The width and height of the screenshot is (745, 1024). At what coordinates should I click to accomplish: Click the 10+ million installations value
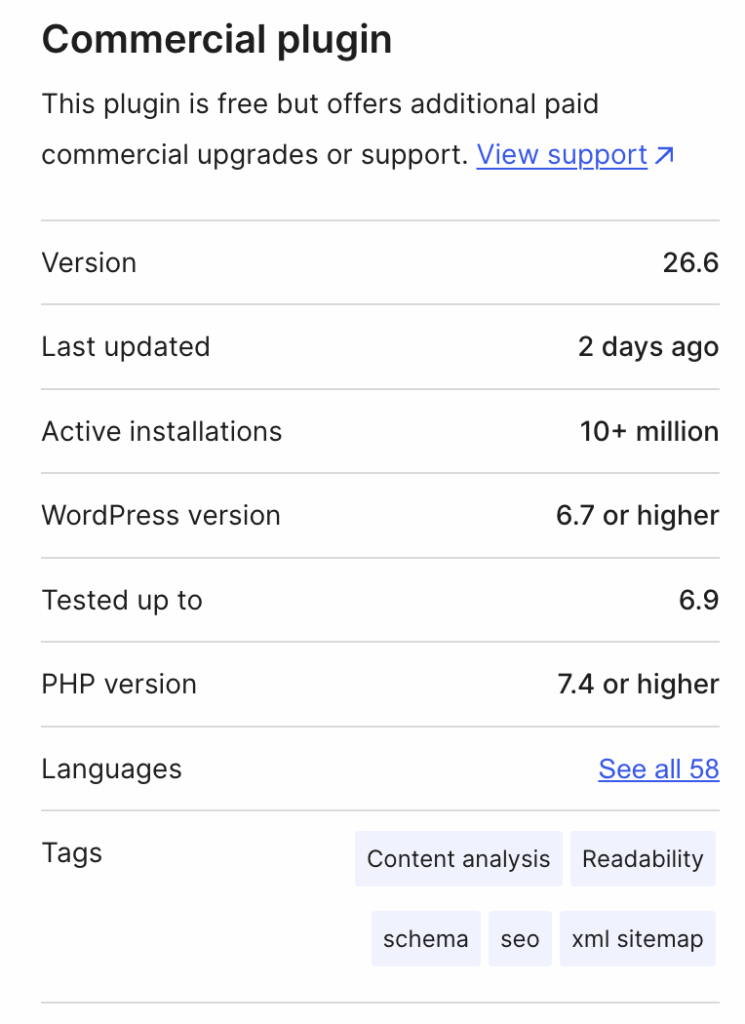click(x=649, y=432)
